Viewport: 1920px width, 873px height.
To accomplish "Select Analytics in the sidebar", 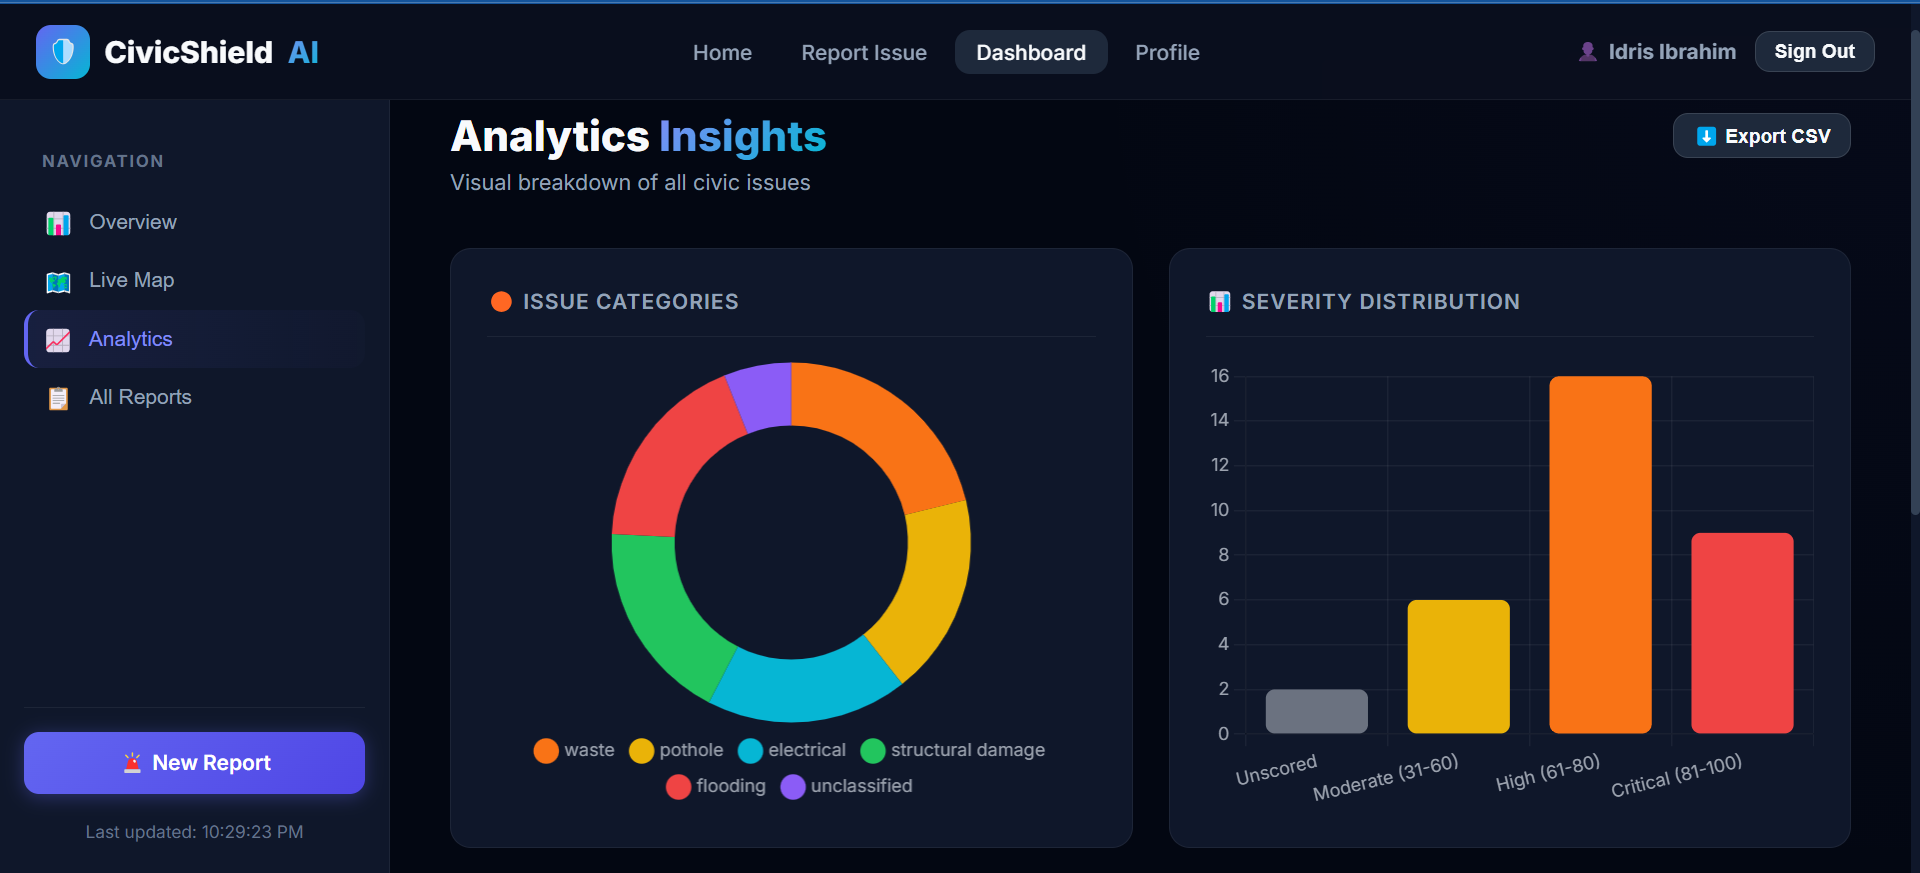I will click(195, 339).
